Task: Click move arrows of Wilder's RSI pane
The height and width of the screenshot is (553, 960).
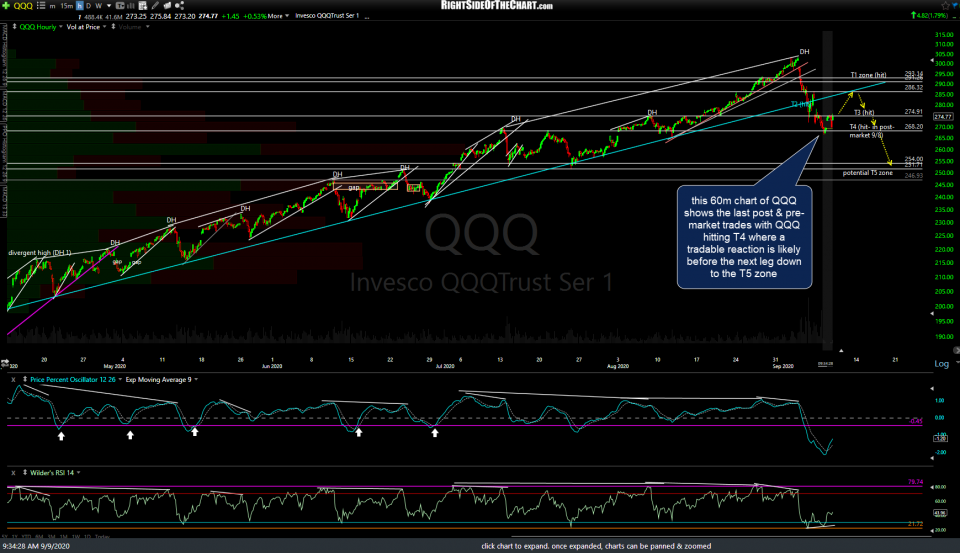Action: coord(25,472)
